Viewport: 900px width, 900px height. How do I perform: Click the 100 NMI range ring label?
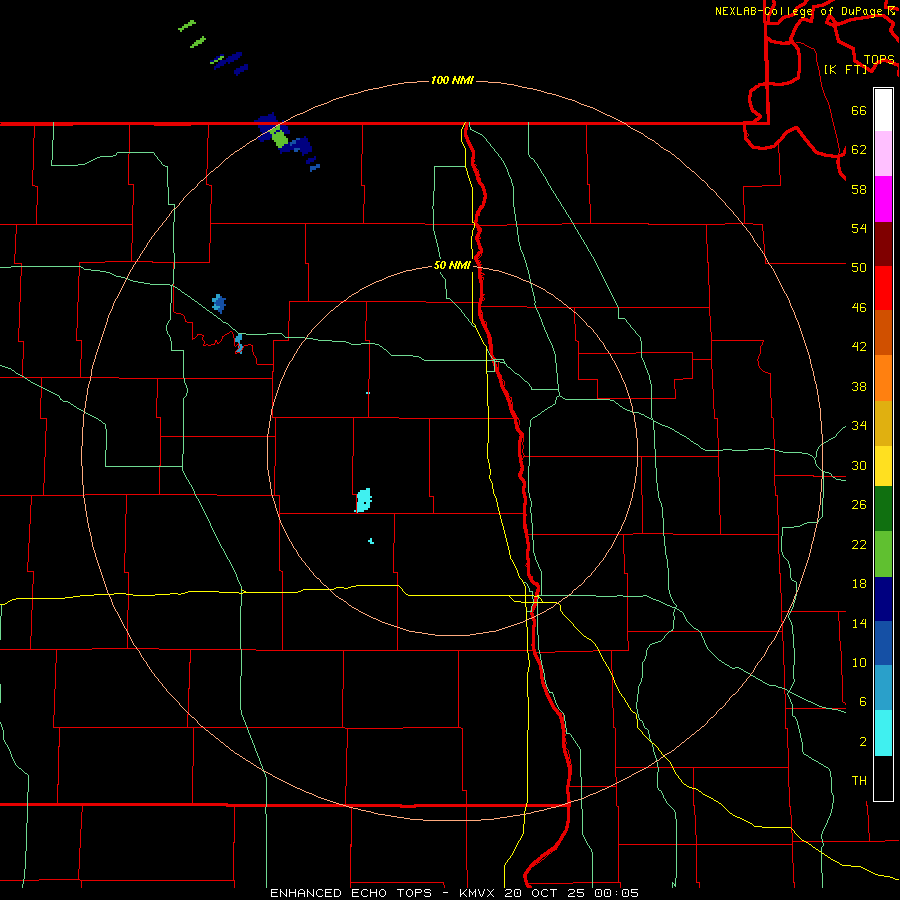pos(452,80)
